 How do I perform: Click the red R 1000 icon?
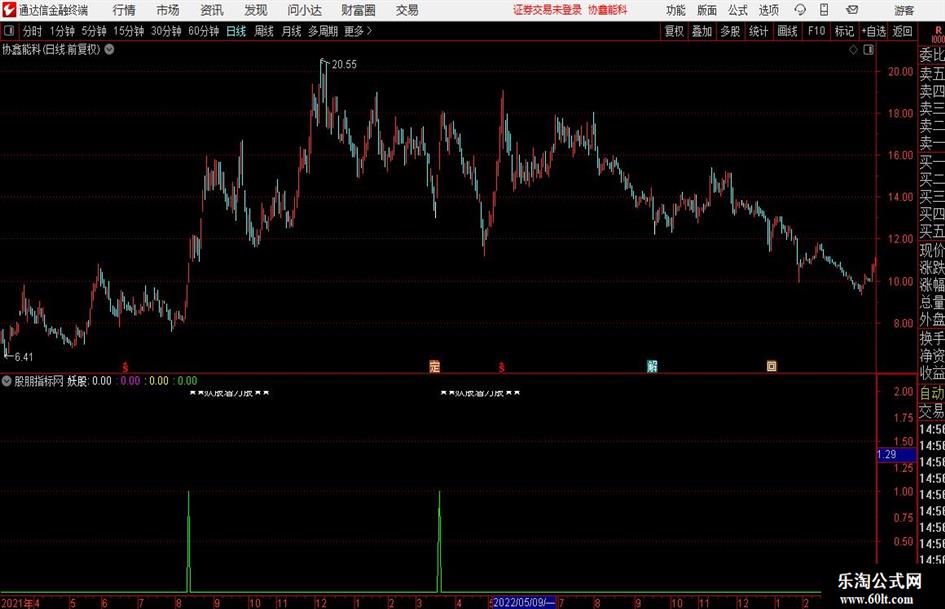pyautogui.click(x=938, y=34)
